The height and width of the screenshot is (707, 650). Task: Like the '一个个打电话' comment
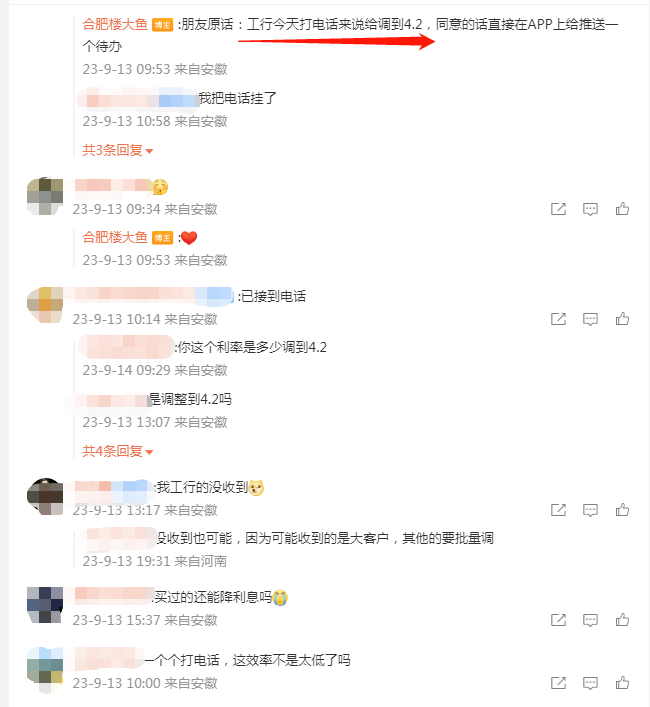point(622,683)
